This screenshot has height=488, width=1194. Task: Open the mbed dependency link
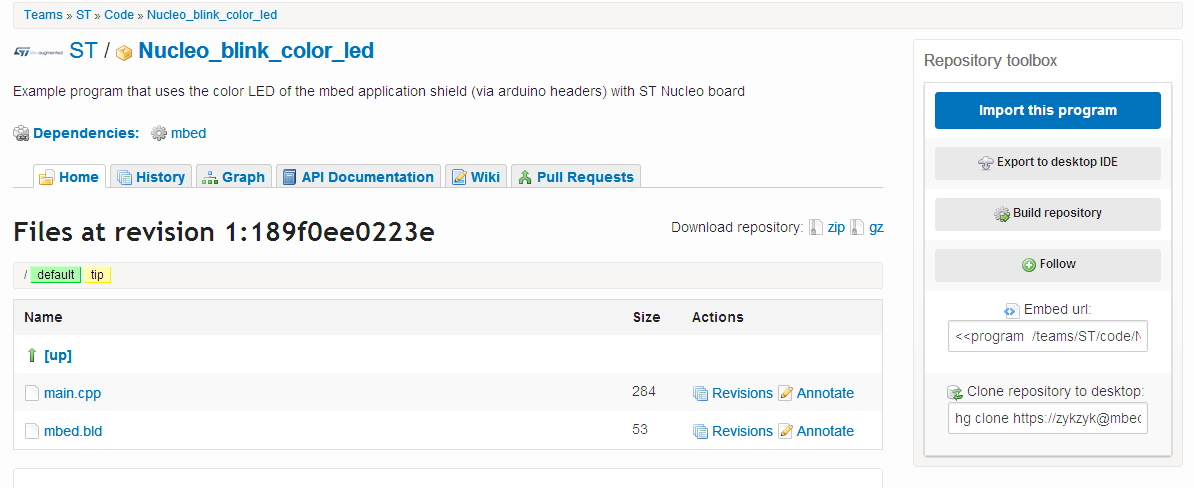[x=188, y=133]
